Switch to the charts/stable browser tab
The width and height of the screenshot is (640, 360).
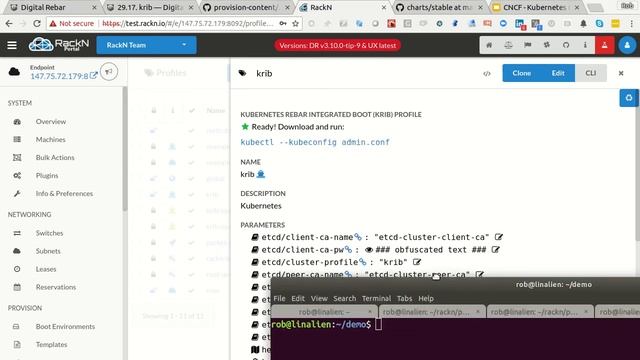pyautogui.click(x=439, y=7)
